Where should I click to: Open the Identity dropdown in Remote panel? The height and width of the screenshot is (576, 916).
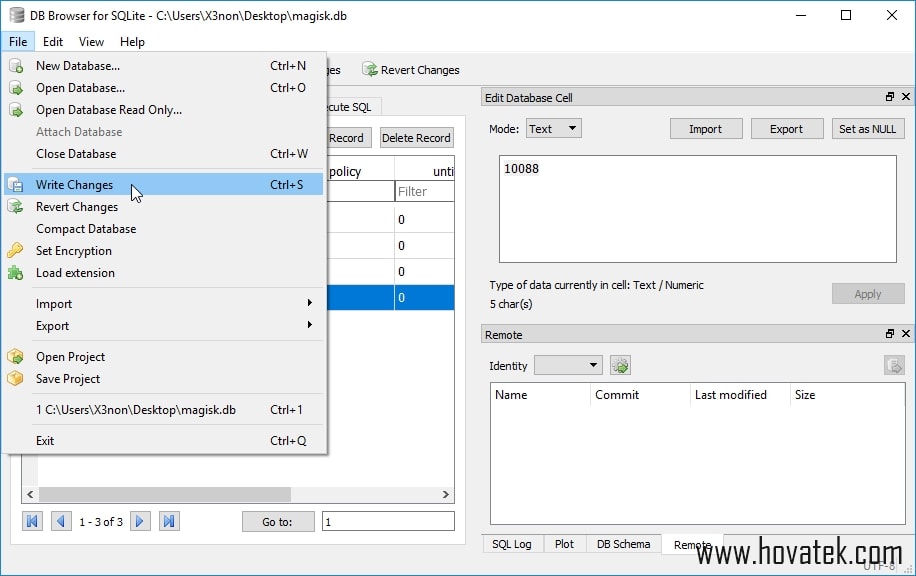pos(568,366)
